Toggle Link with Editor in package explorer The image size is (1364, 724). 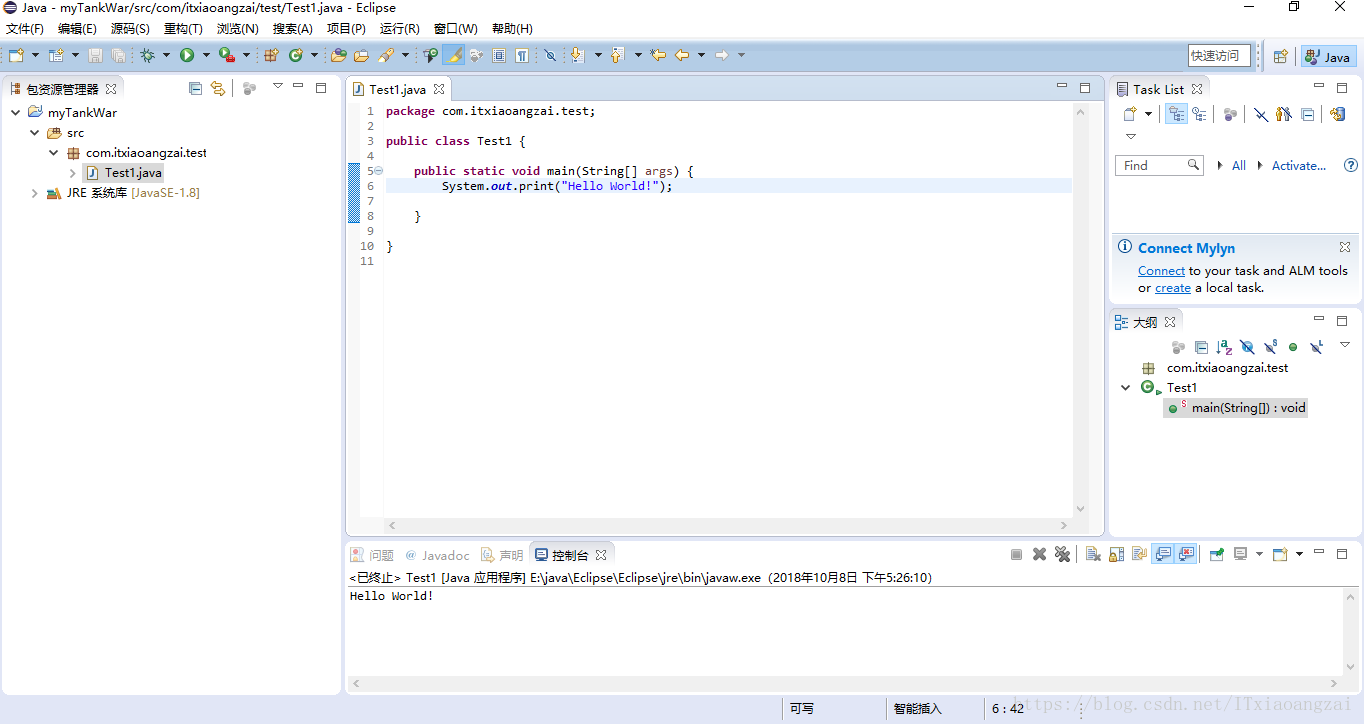tap(218, 89)
